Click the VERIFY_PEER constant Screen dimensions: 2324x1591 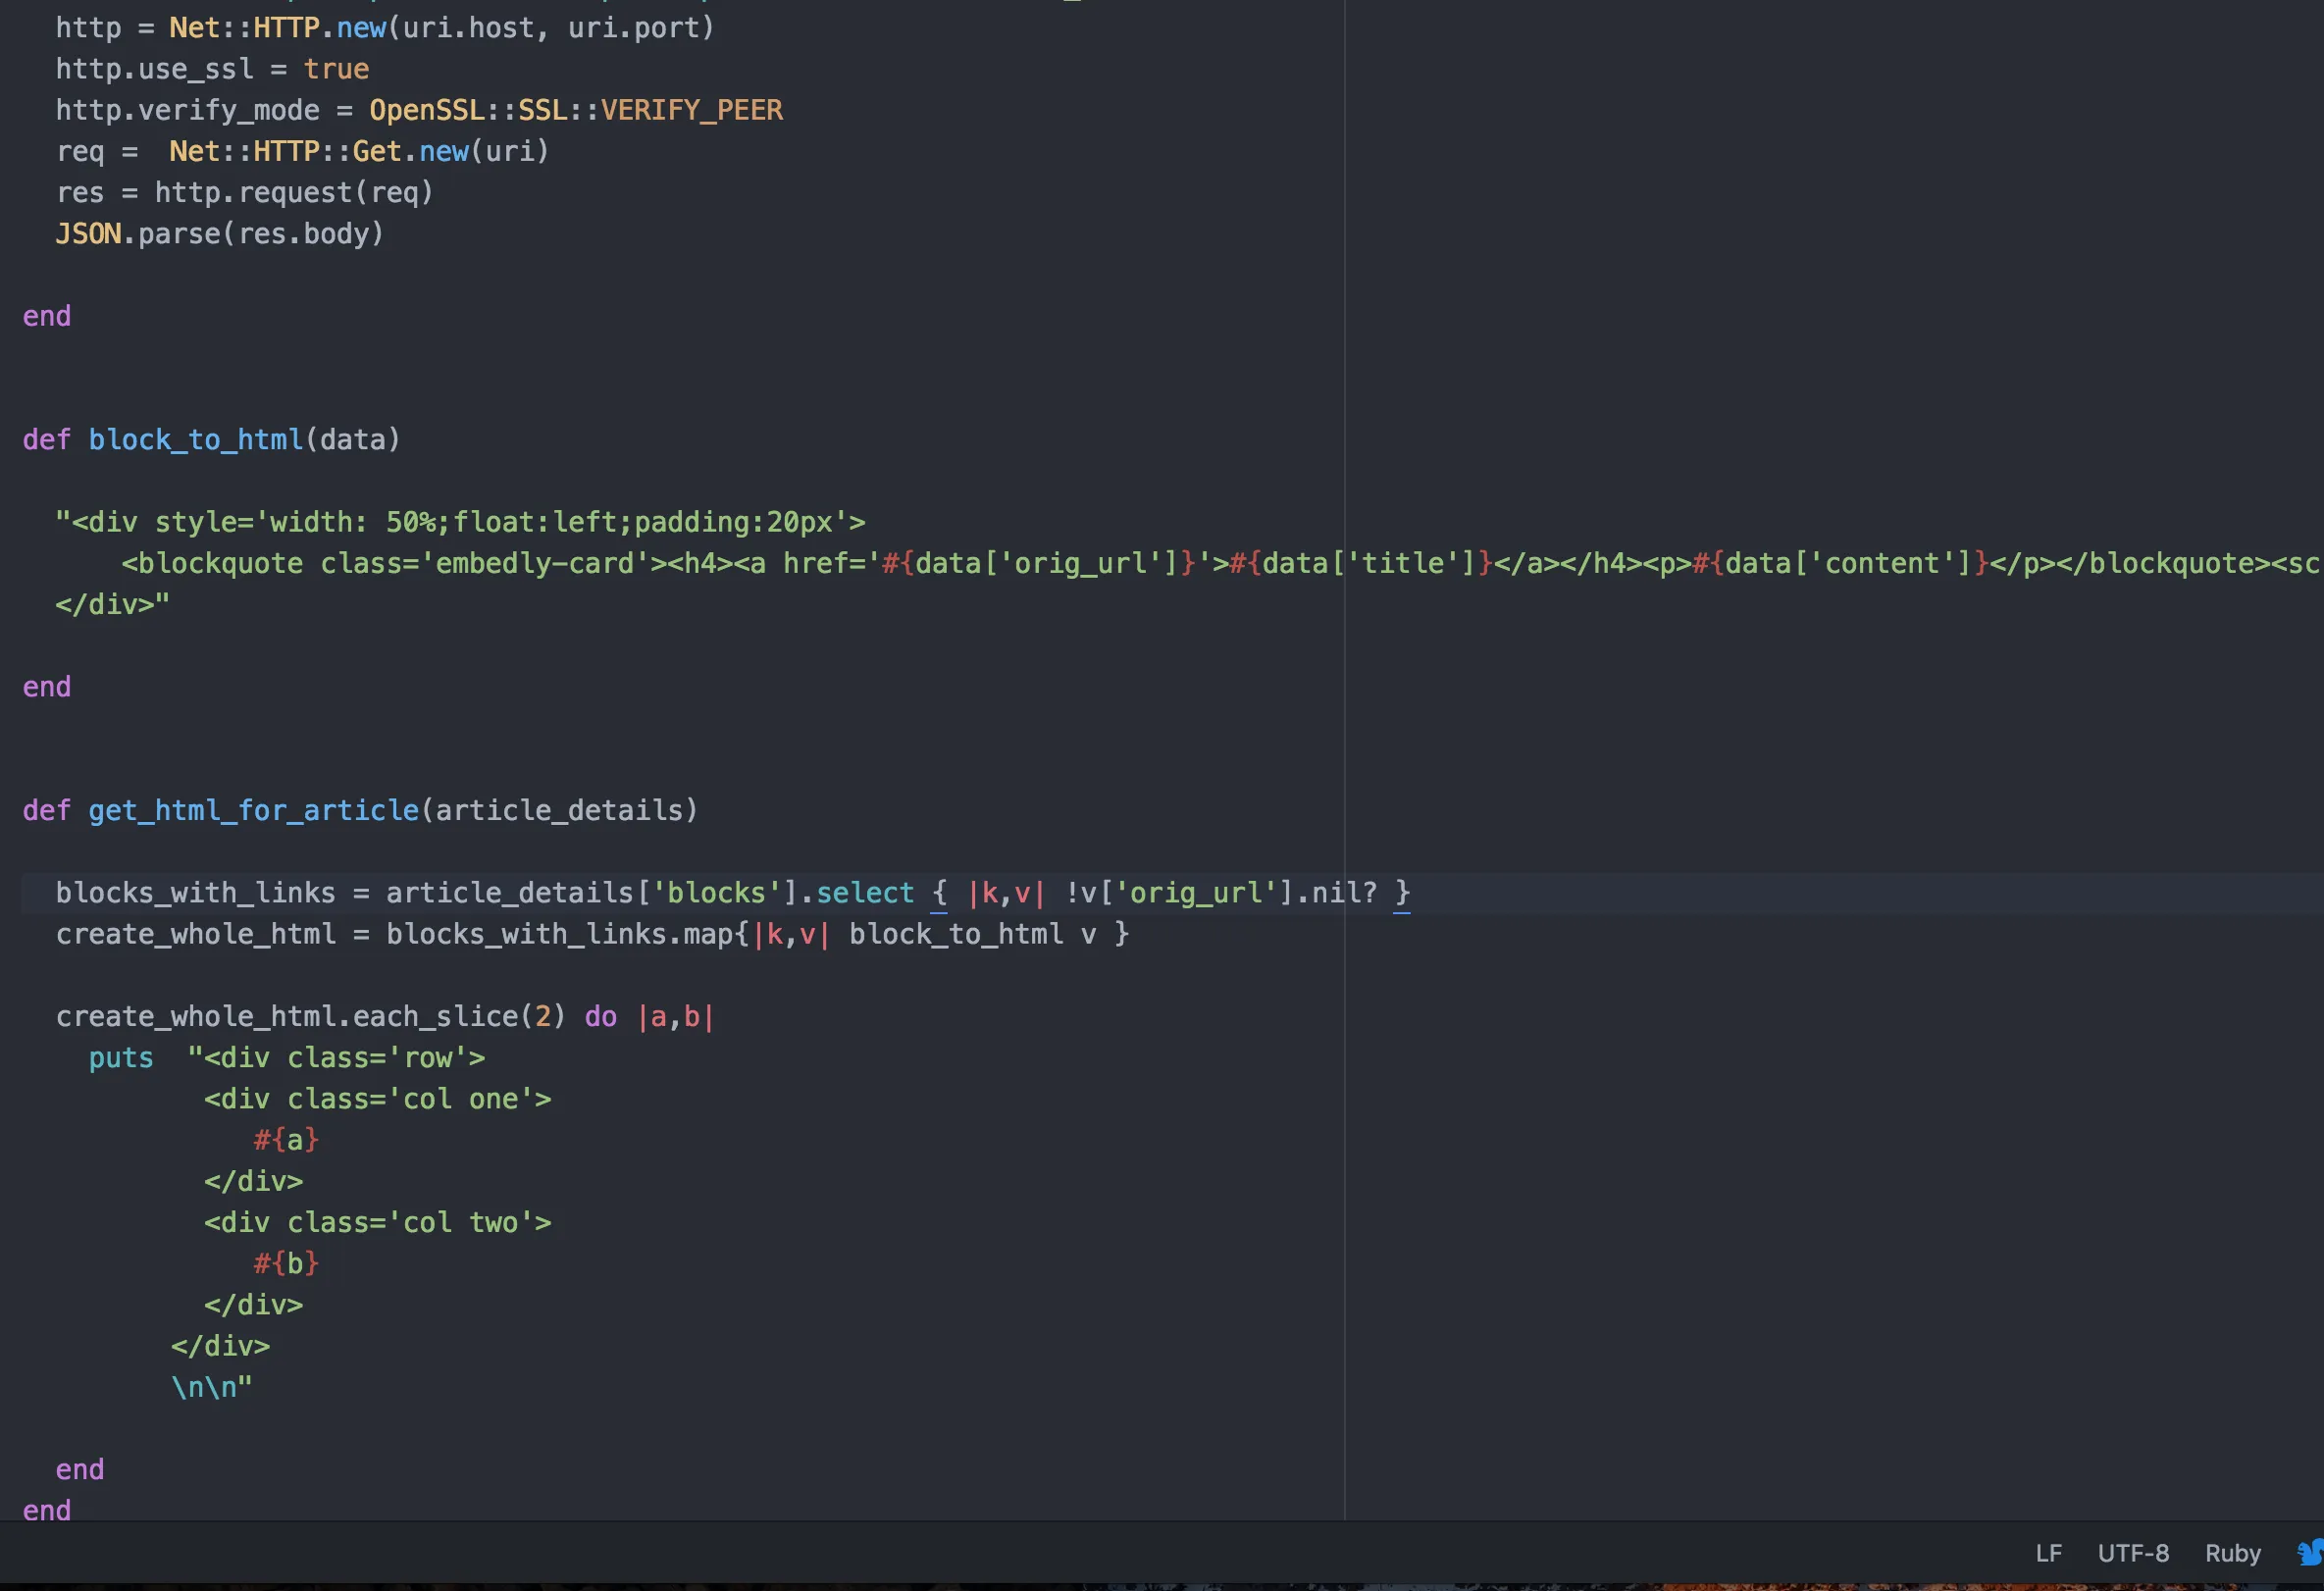(x=691, y=110)
